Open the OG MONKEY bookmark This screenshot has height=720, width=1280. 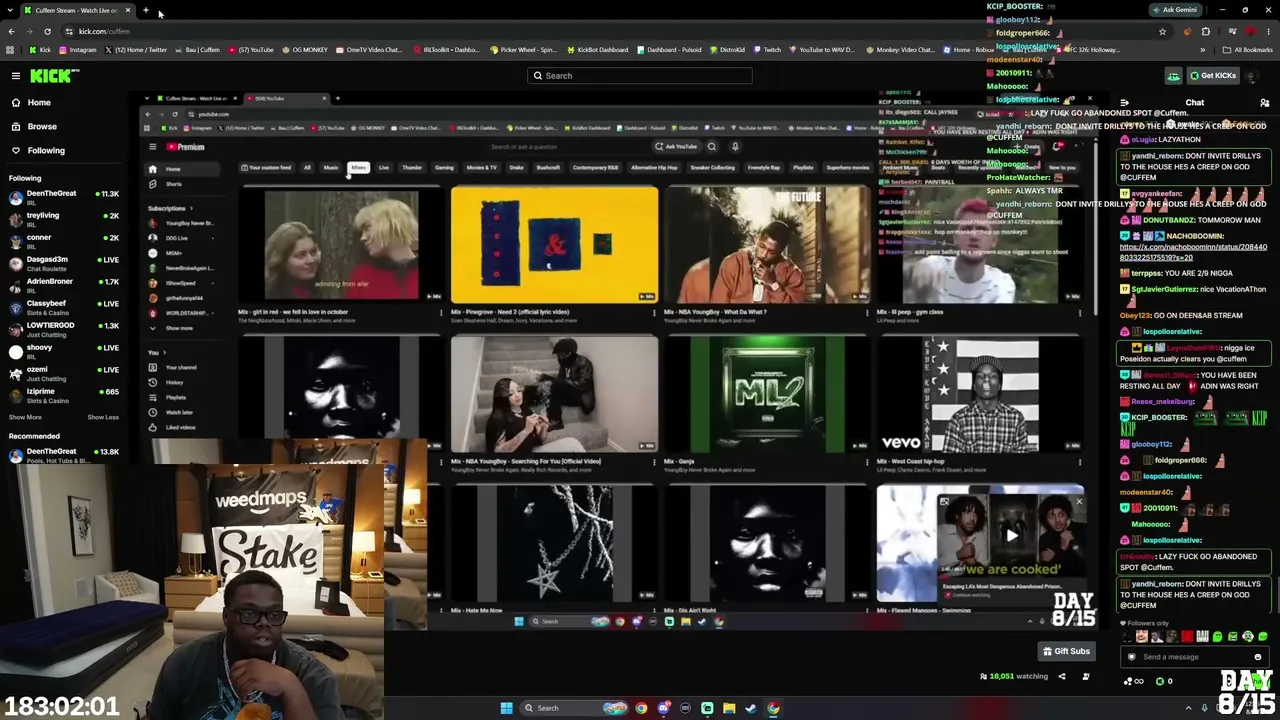pyautogui.click(x=306, y=50)
